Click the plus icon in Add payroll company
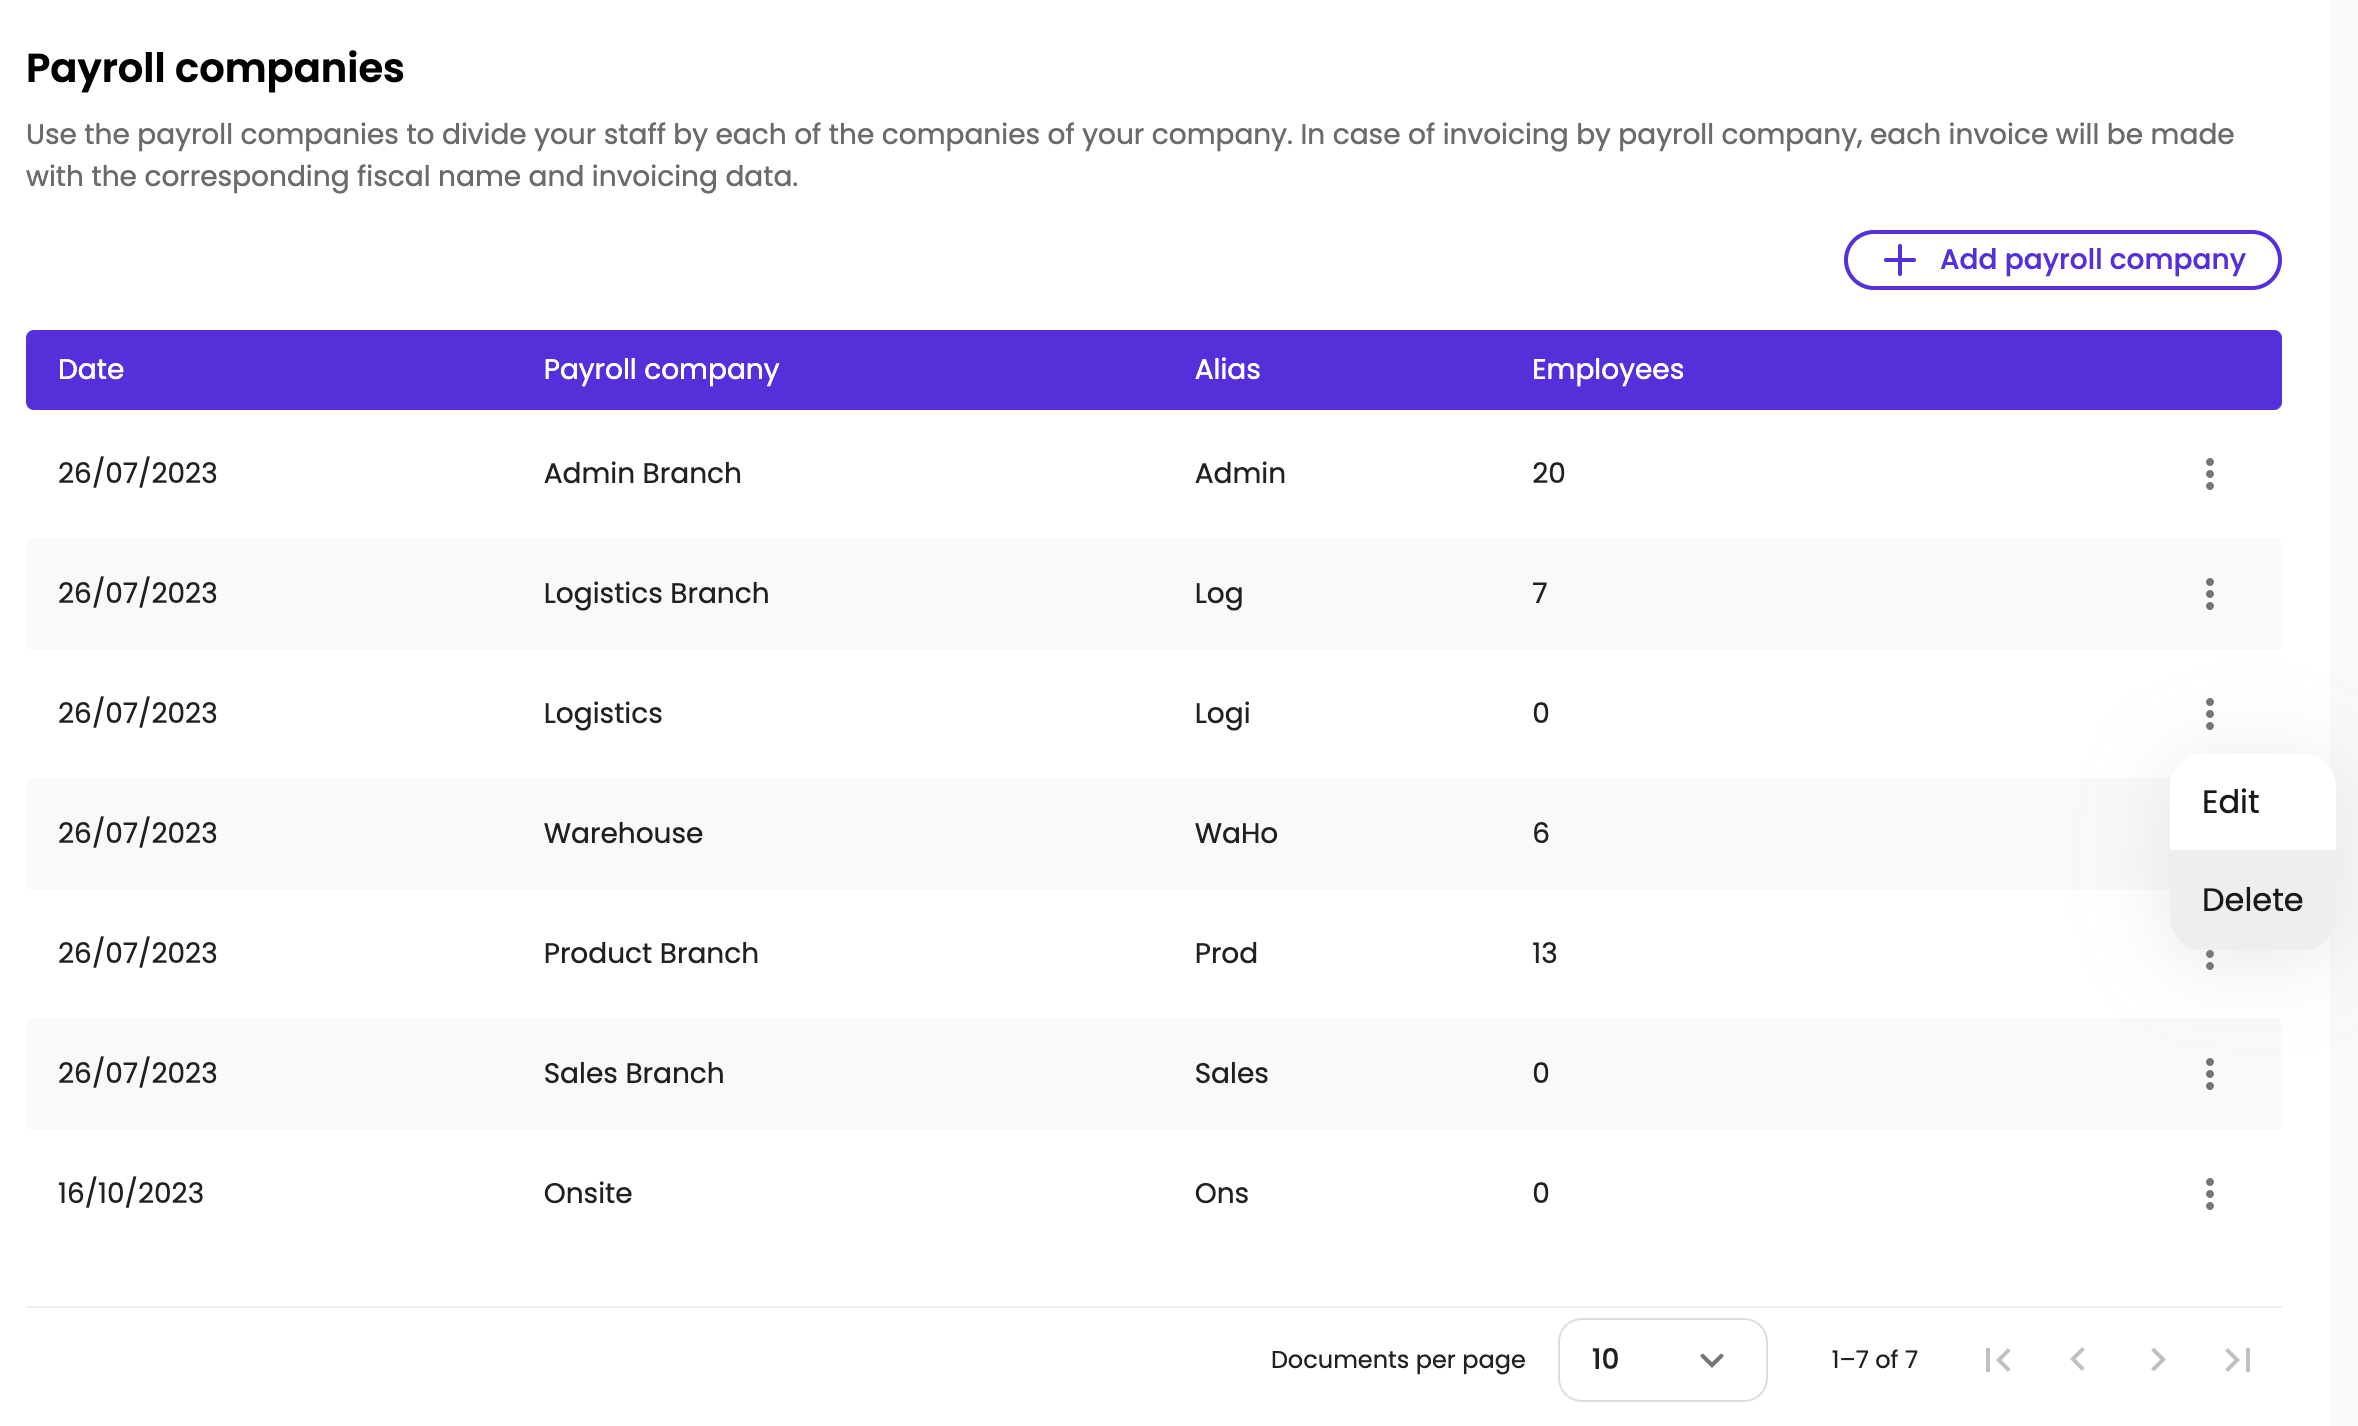Viewport: 2358px width, 1426px height. [1900, 260]
